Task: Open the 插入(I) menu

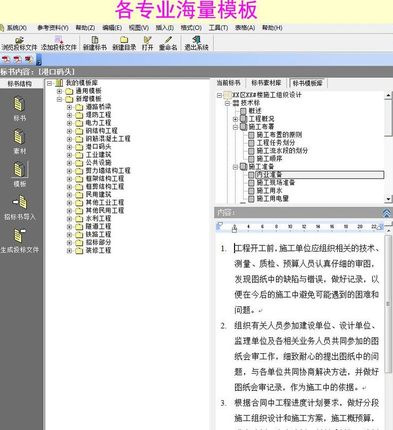Action: click(x=165, y=28)
